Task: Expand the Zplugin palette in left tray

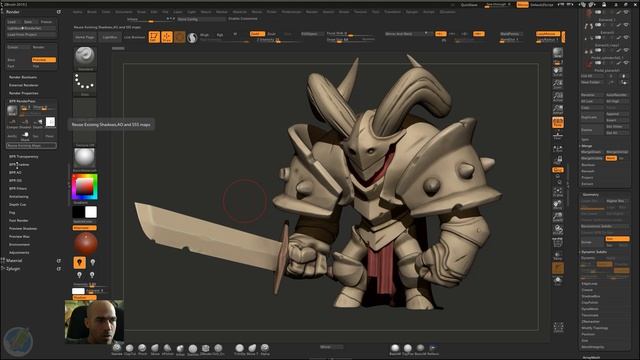Action: pyautogui.click(x=13, y=269)
